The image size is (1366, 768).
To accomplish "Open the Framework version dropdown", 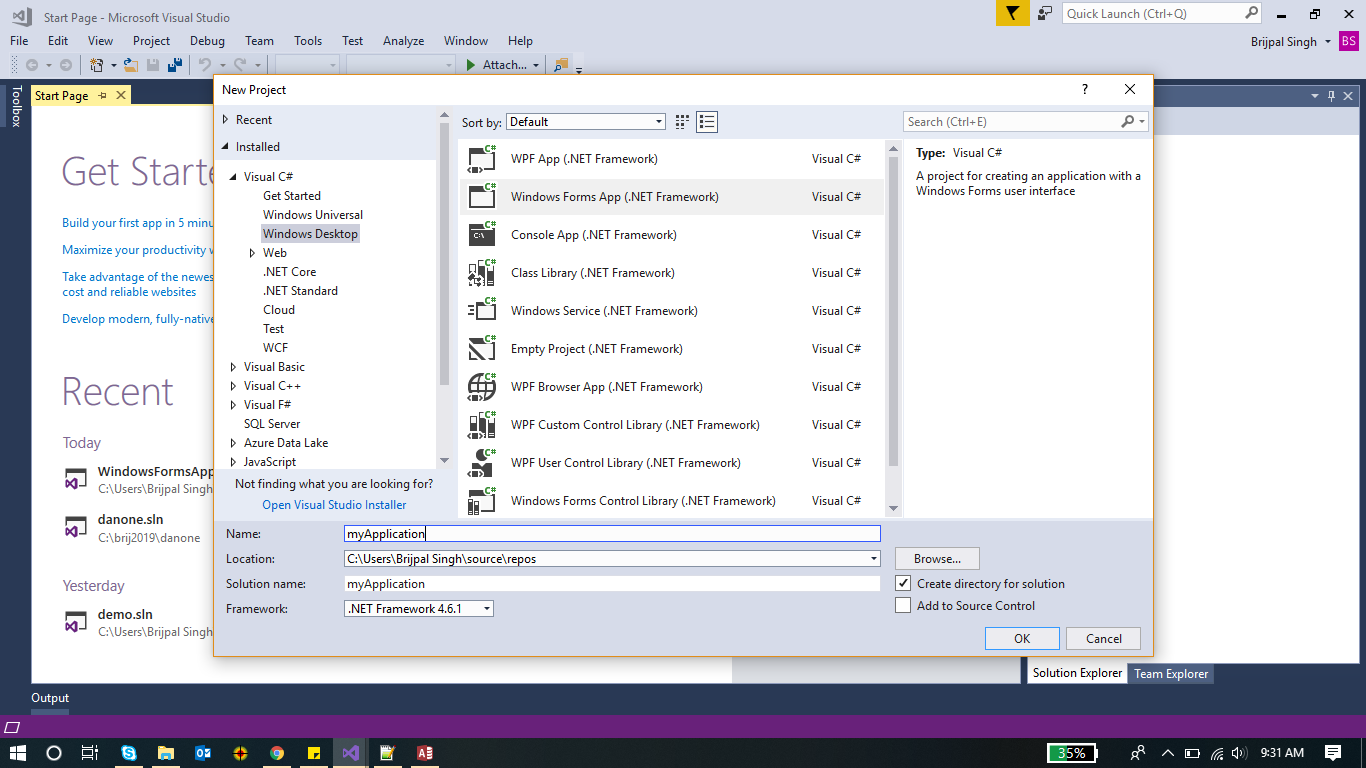I will coord(486,607).
